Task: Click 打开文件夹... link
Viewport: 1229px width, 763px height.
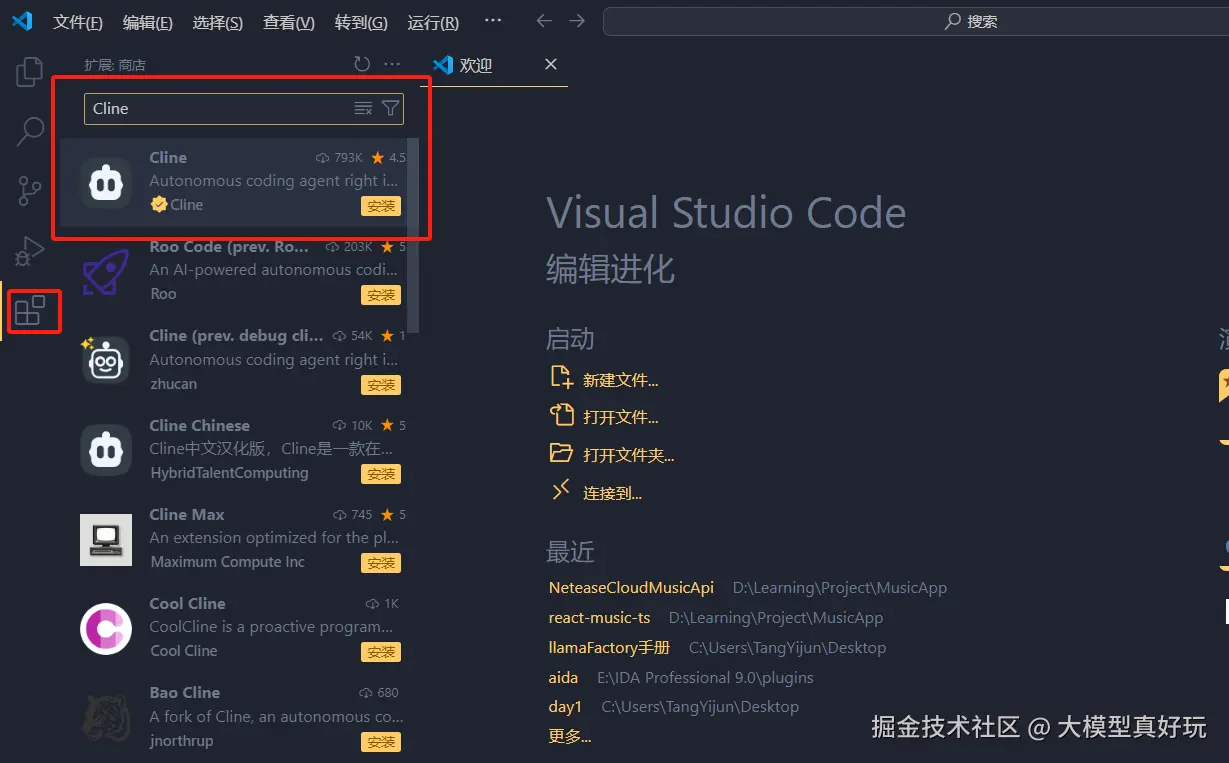Action: pyautogui.click(x=628, y=455)
